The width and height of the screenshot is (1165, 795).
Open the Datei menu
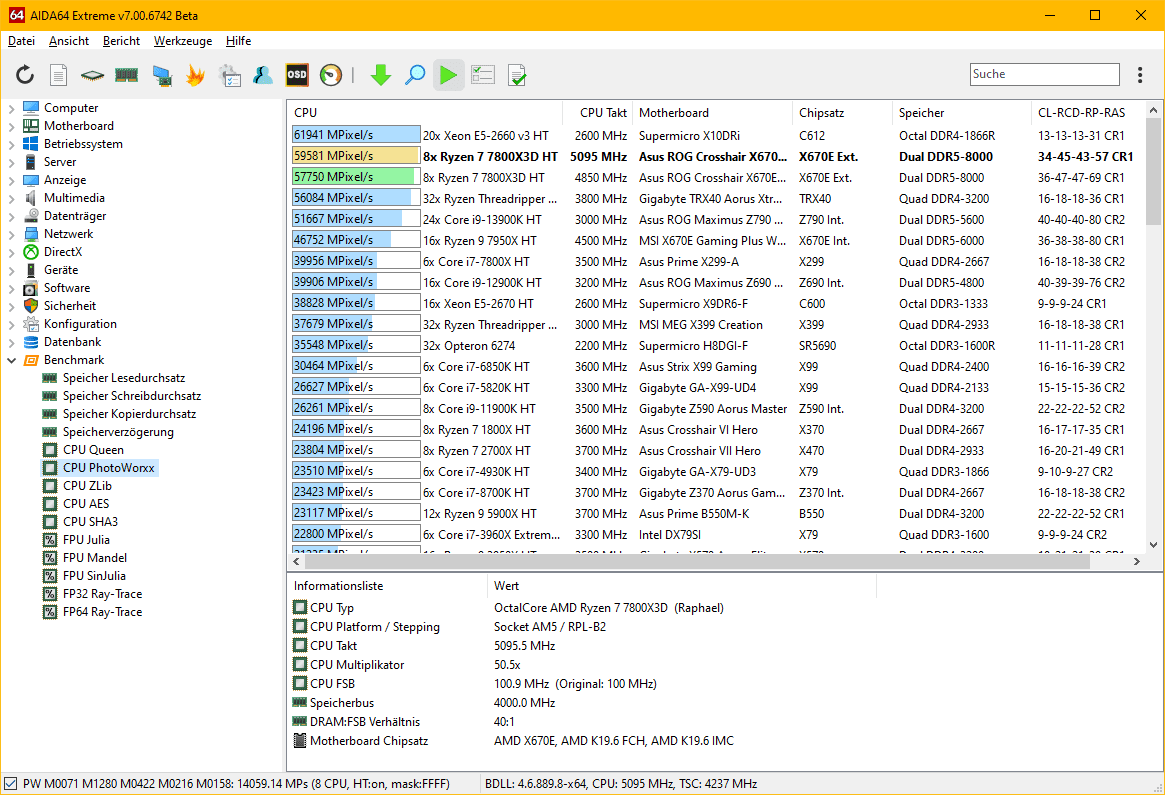(22, 41)
